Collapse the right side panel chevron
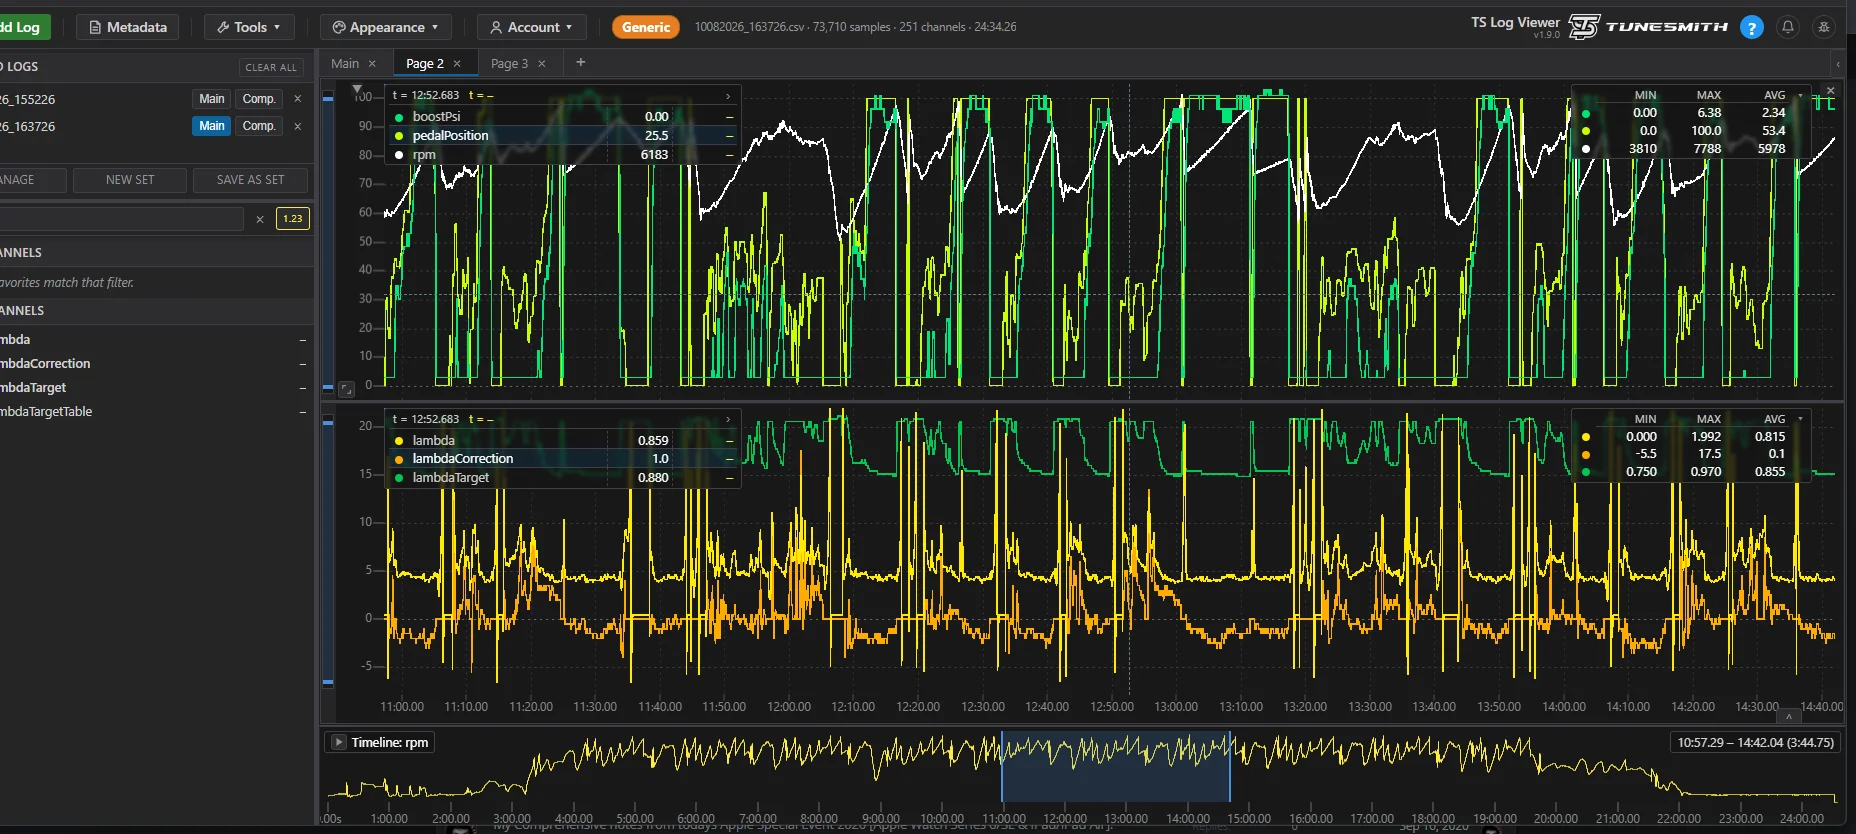1856x834 pixels. click(x=1838, y=64)
